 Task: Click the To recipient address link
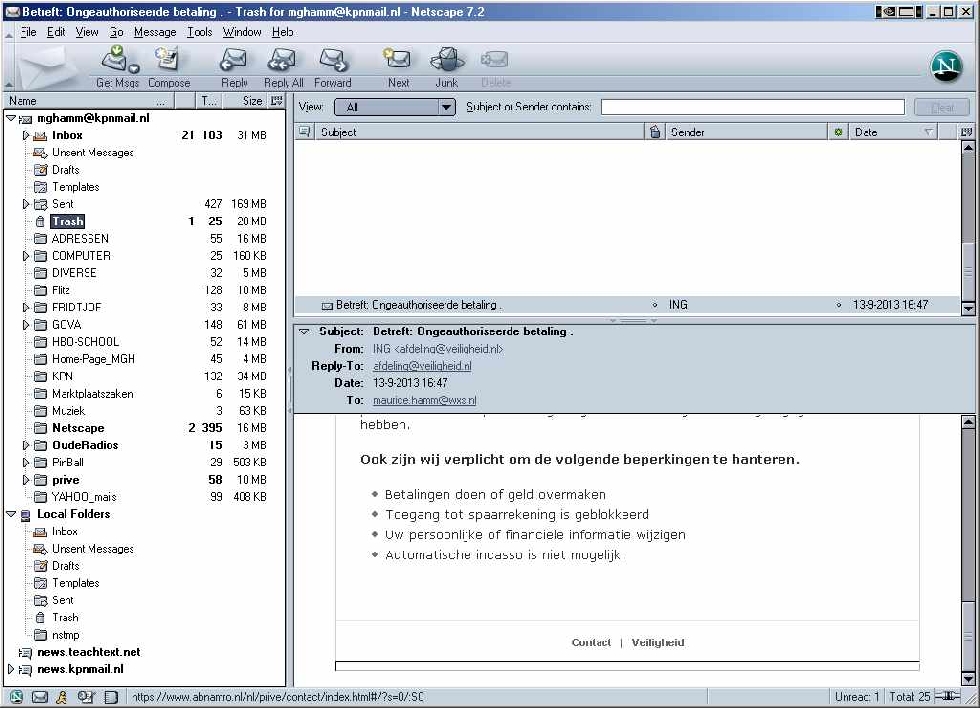(x=424, y=401)
